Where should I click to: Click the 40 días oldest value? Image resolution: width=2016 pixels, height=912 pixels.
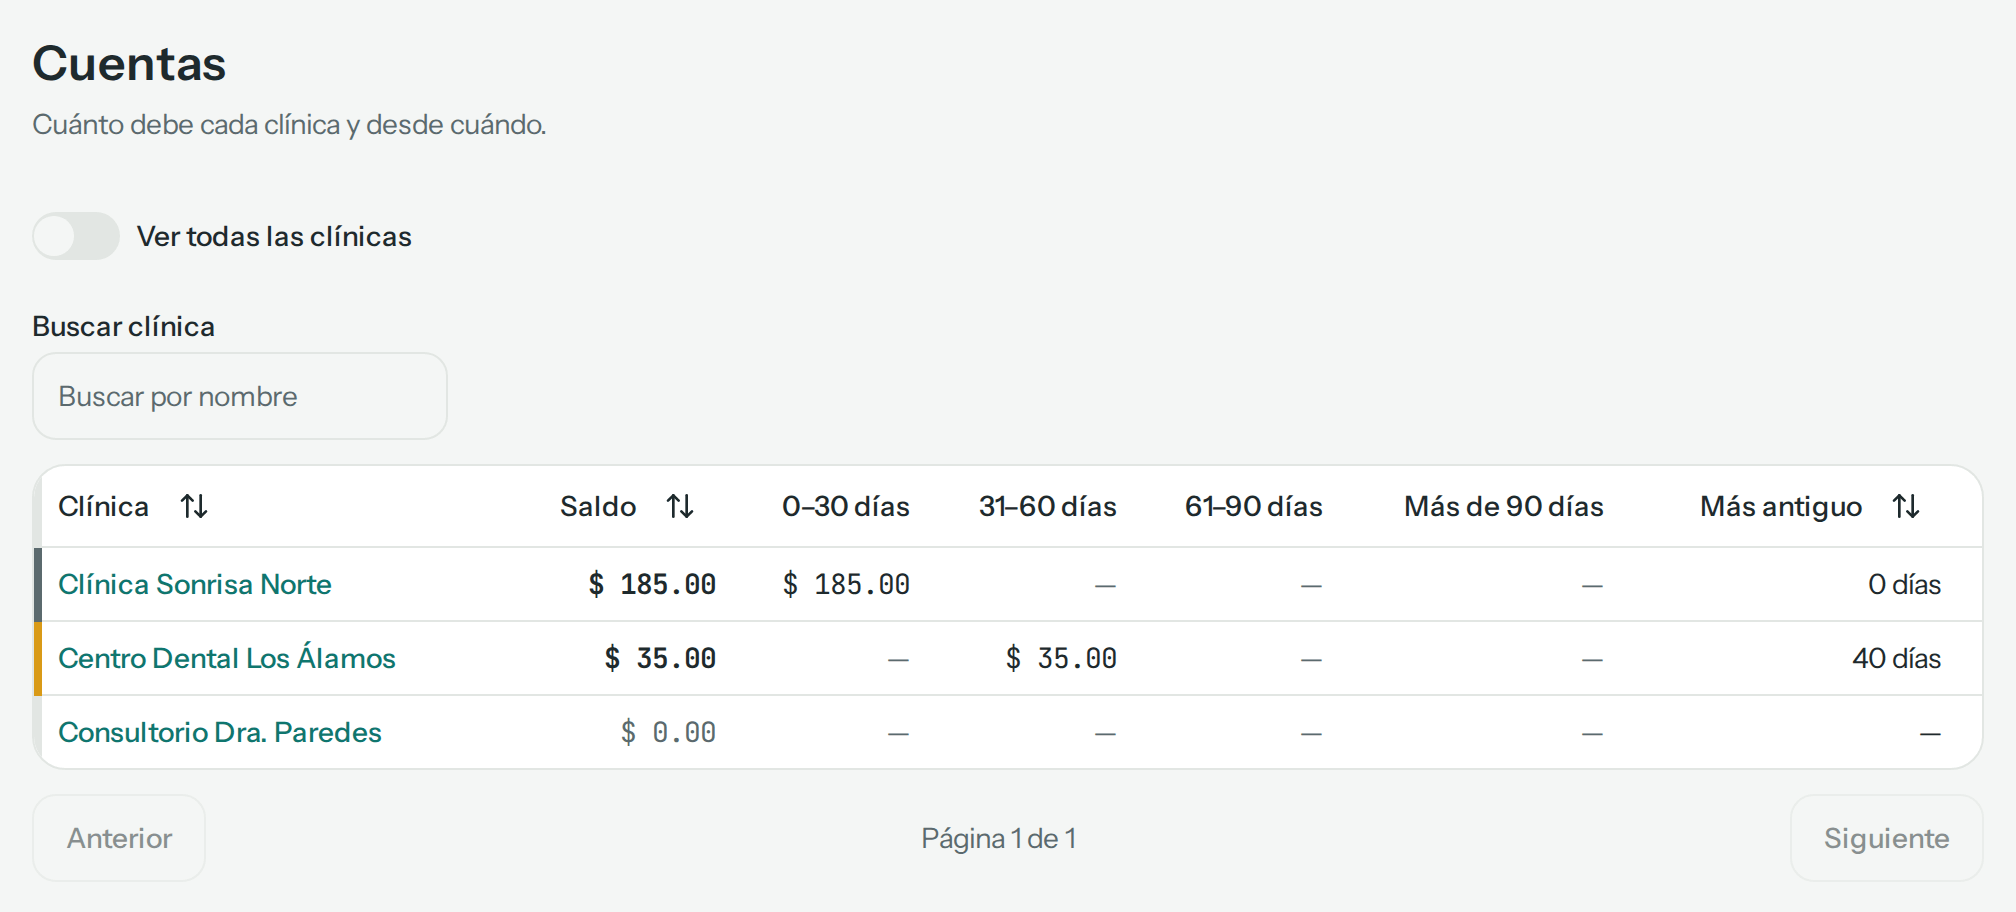click(x=1896, y=658)
